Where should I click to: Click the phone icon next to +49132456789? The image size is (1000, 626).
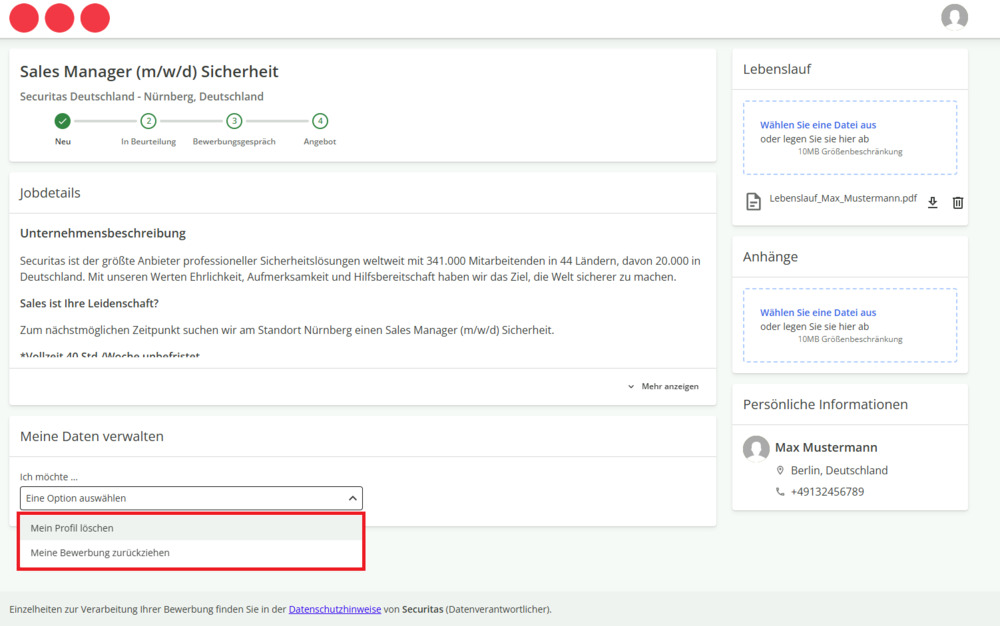click(x=780, y=492)
